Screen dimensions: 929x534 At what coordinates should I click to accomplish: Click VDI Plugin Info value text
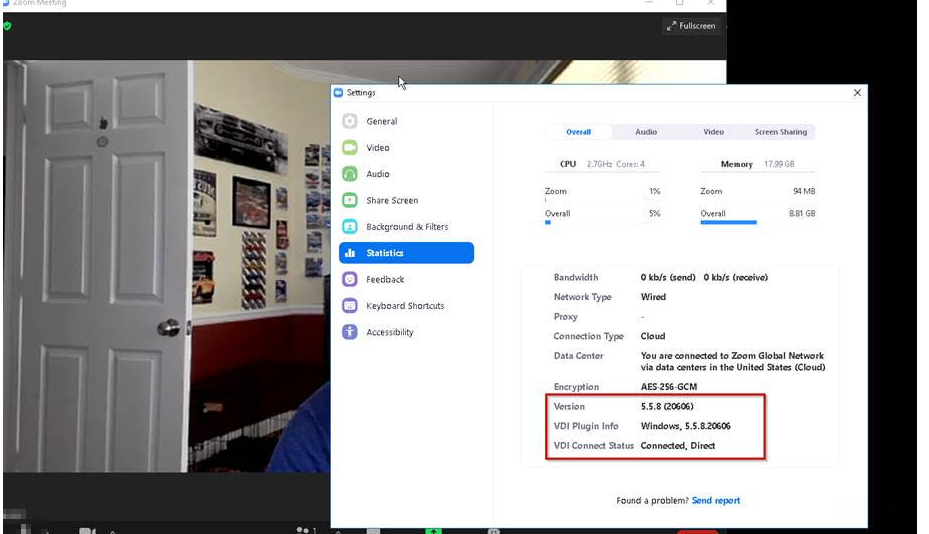685,426
